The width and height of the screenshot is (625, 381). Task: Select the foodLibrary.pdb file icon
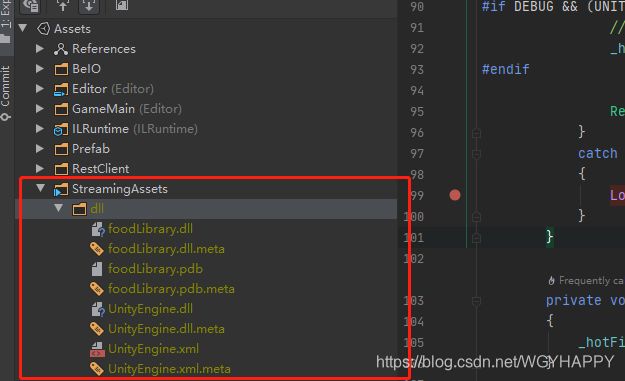point(97,269)
